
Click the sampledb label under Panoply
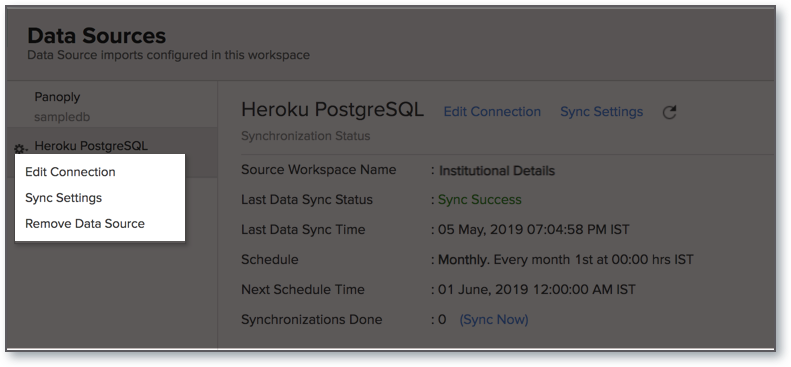[62, 117]
